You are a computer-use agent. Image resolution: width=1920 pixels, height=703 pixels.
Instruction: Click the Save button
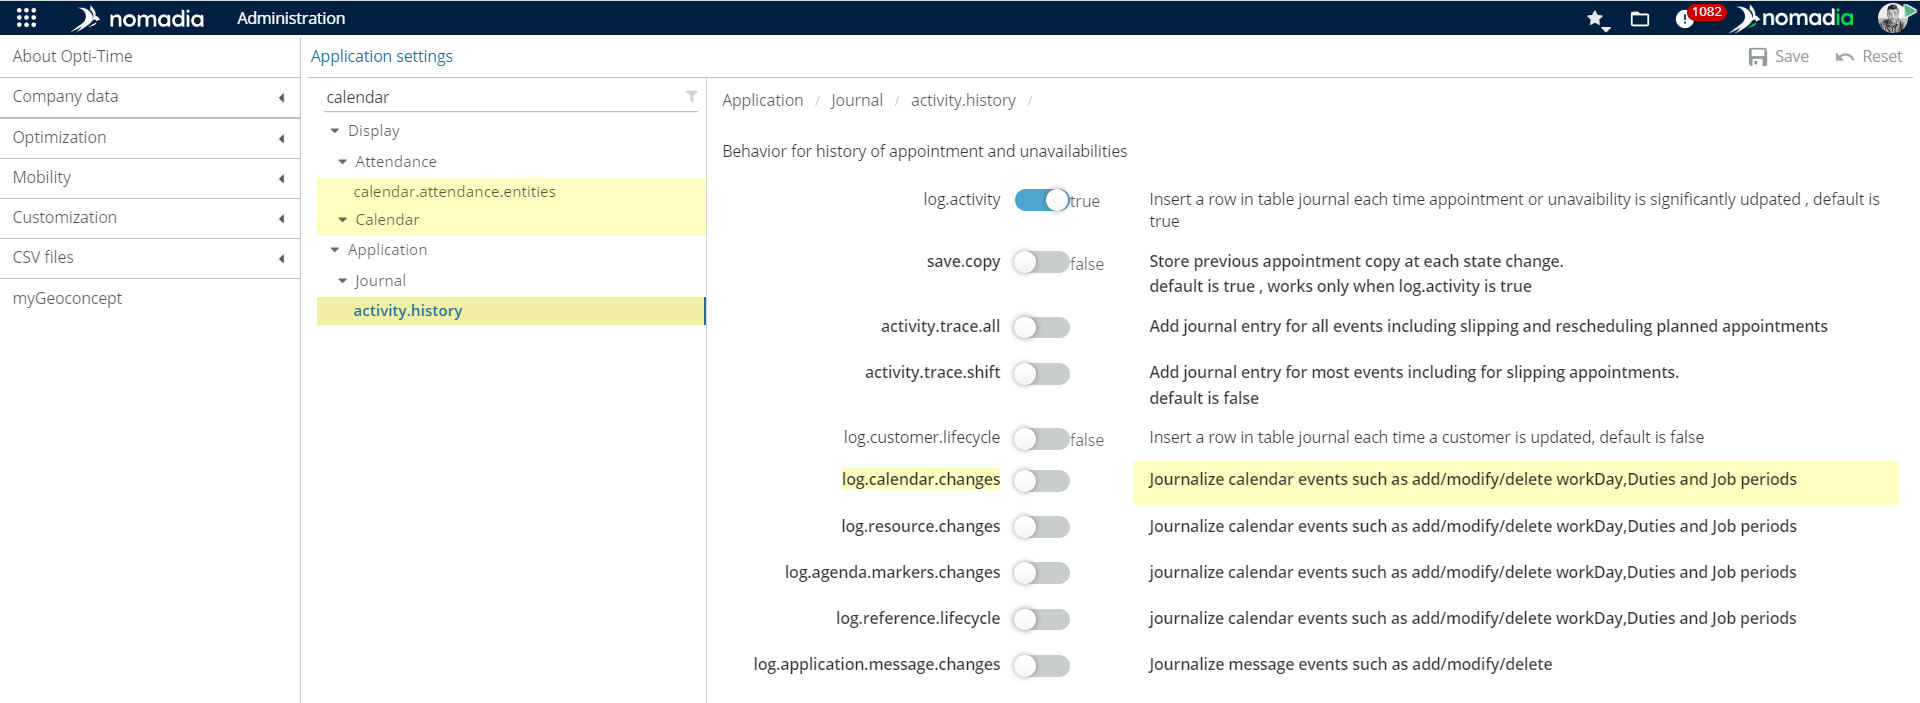[x=1778, y=57]
